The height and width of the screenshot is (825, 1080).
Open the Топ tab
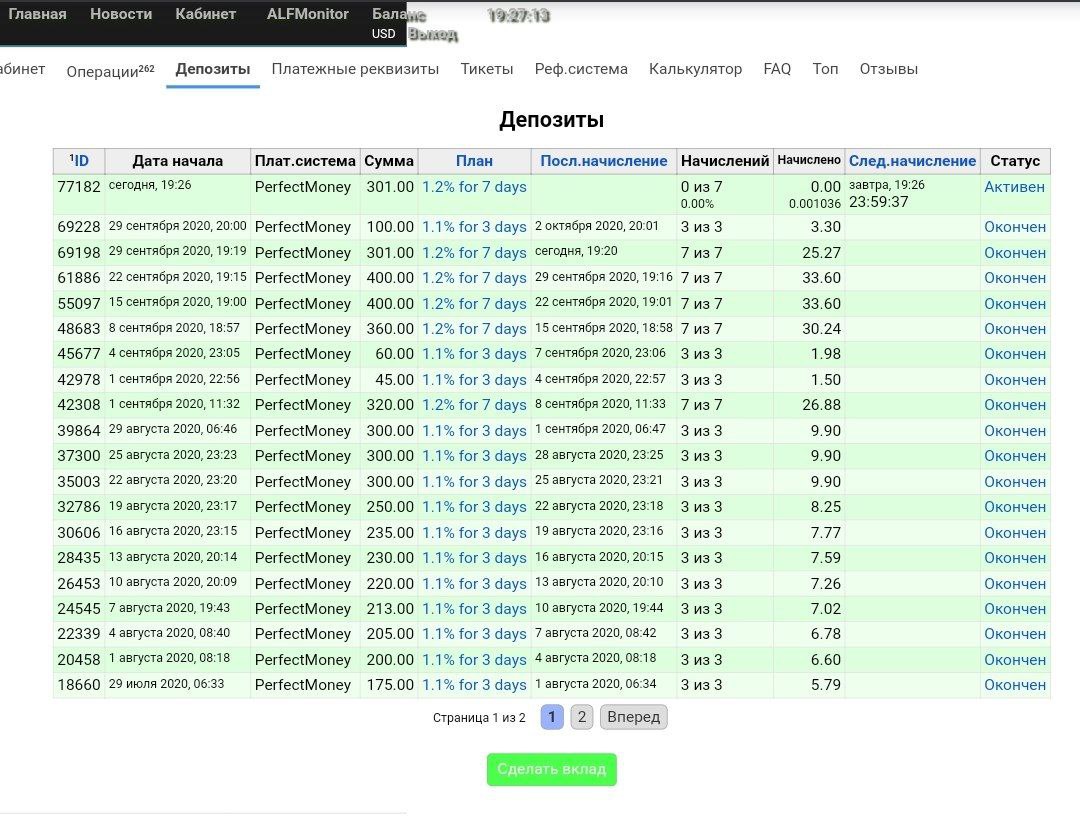point(825,69)
